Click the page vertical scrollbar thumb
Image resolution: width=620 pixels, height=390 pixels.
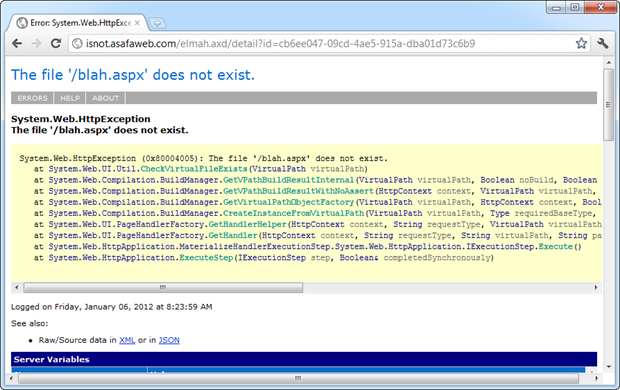tap(609, 105)
